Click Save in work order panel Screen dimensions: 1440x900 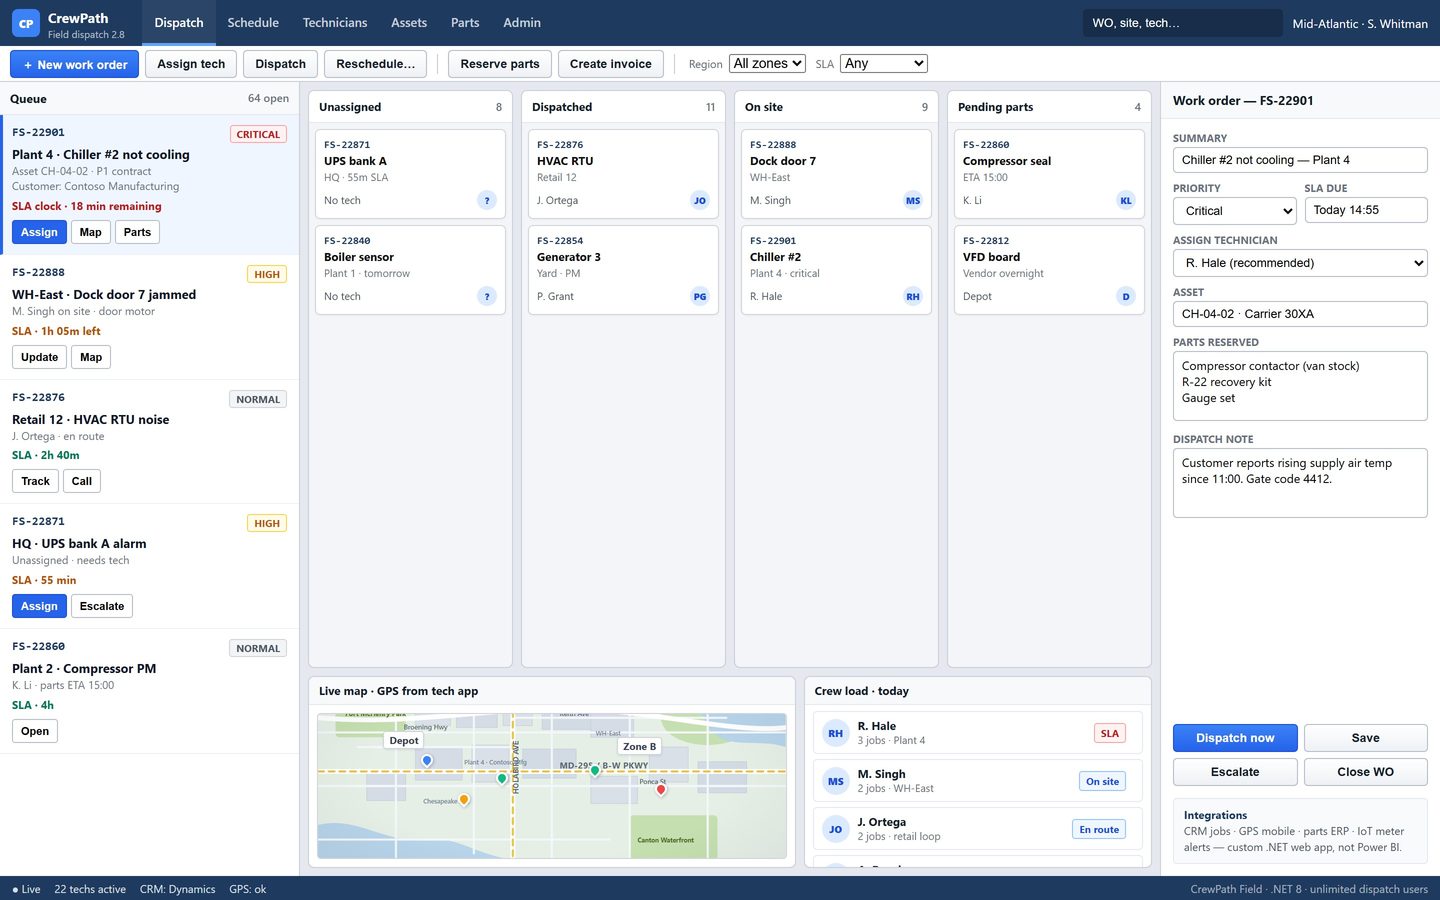[1366, 738]
